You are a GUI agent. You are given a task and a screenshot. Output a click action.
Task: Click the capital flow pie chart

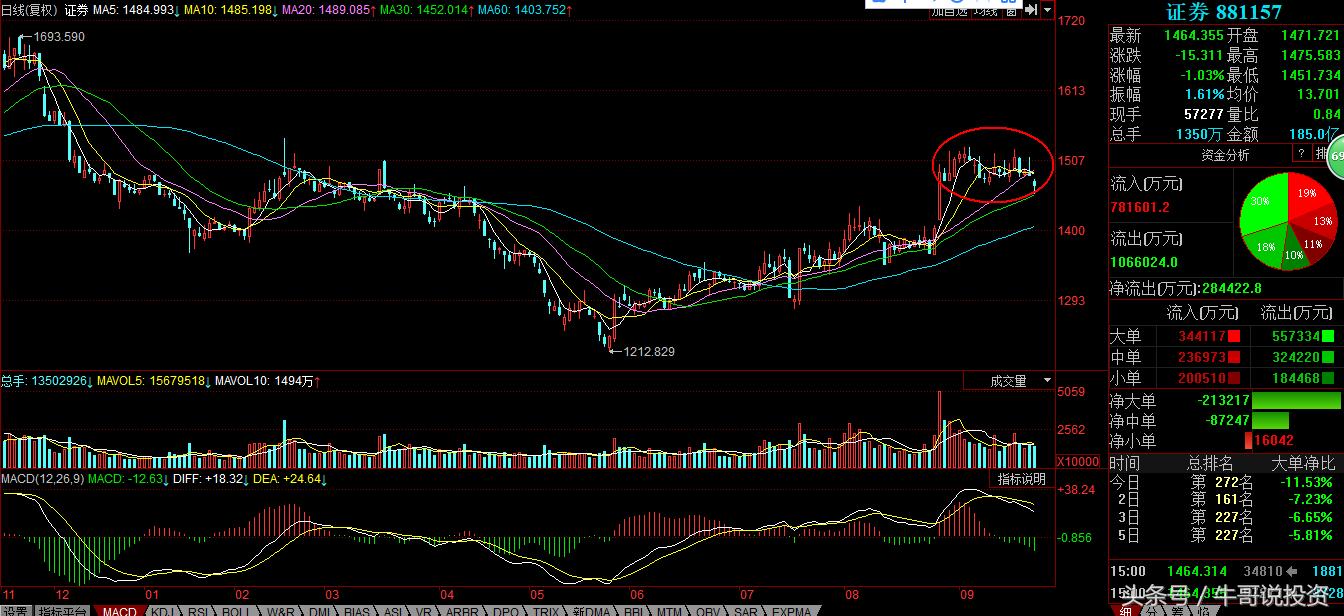(1288, 220)
